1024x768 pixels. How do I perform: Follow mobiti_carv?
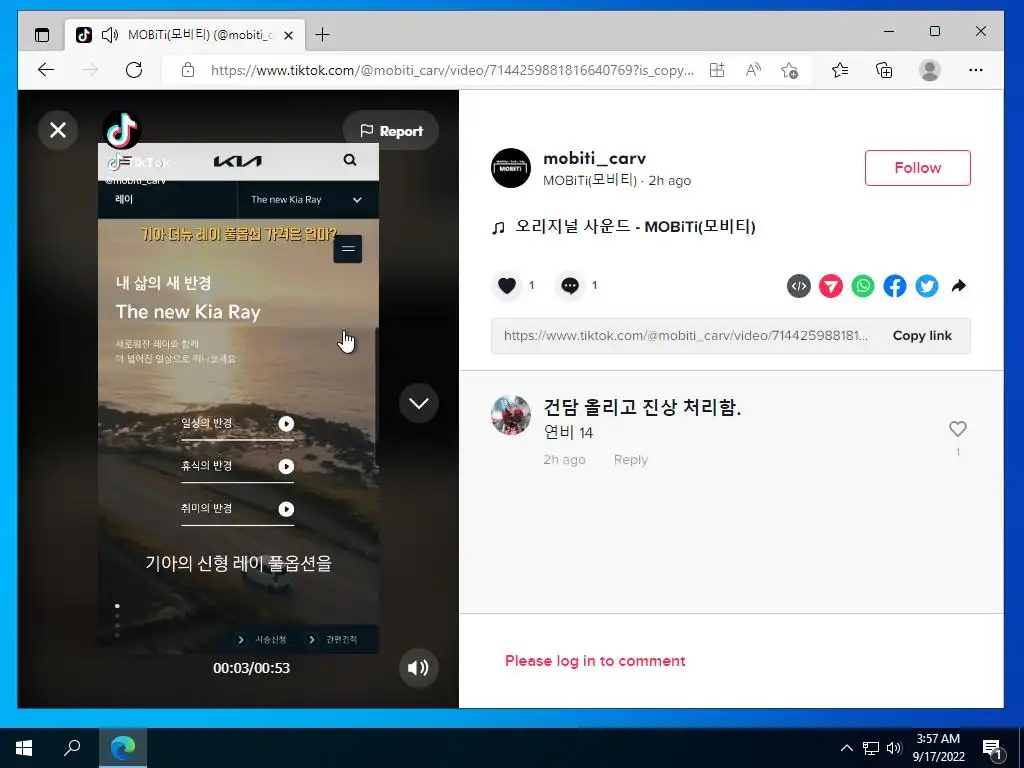[918, 168]
